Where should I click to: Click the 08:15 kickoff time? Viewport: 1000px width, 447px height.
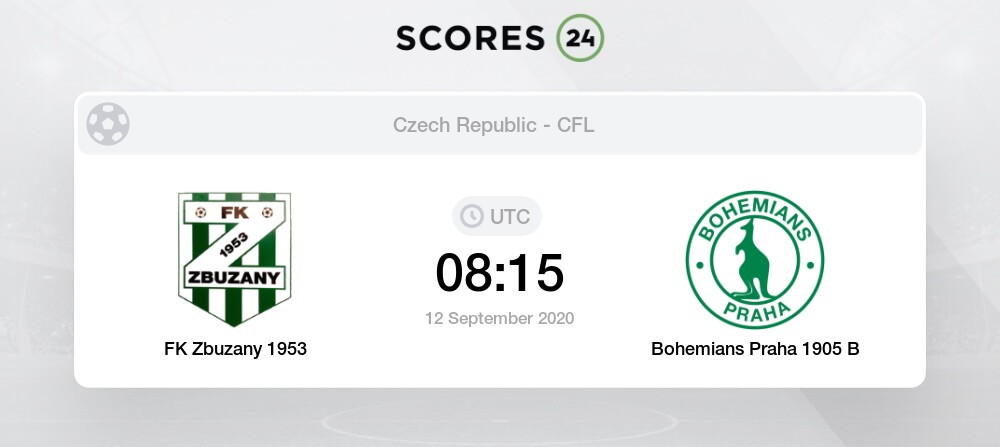tap(499, 273)
